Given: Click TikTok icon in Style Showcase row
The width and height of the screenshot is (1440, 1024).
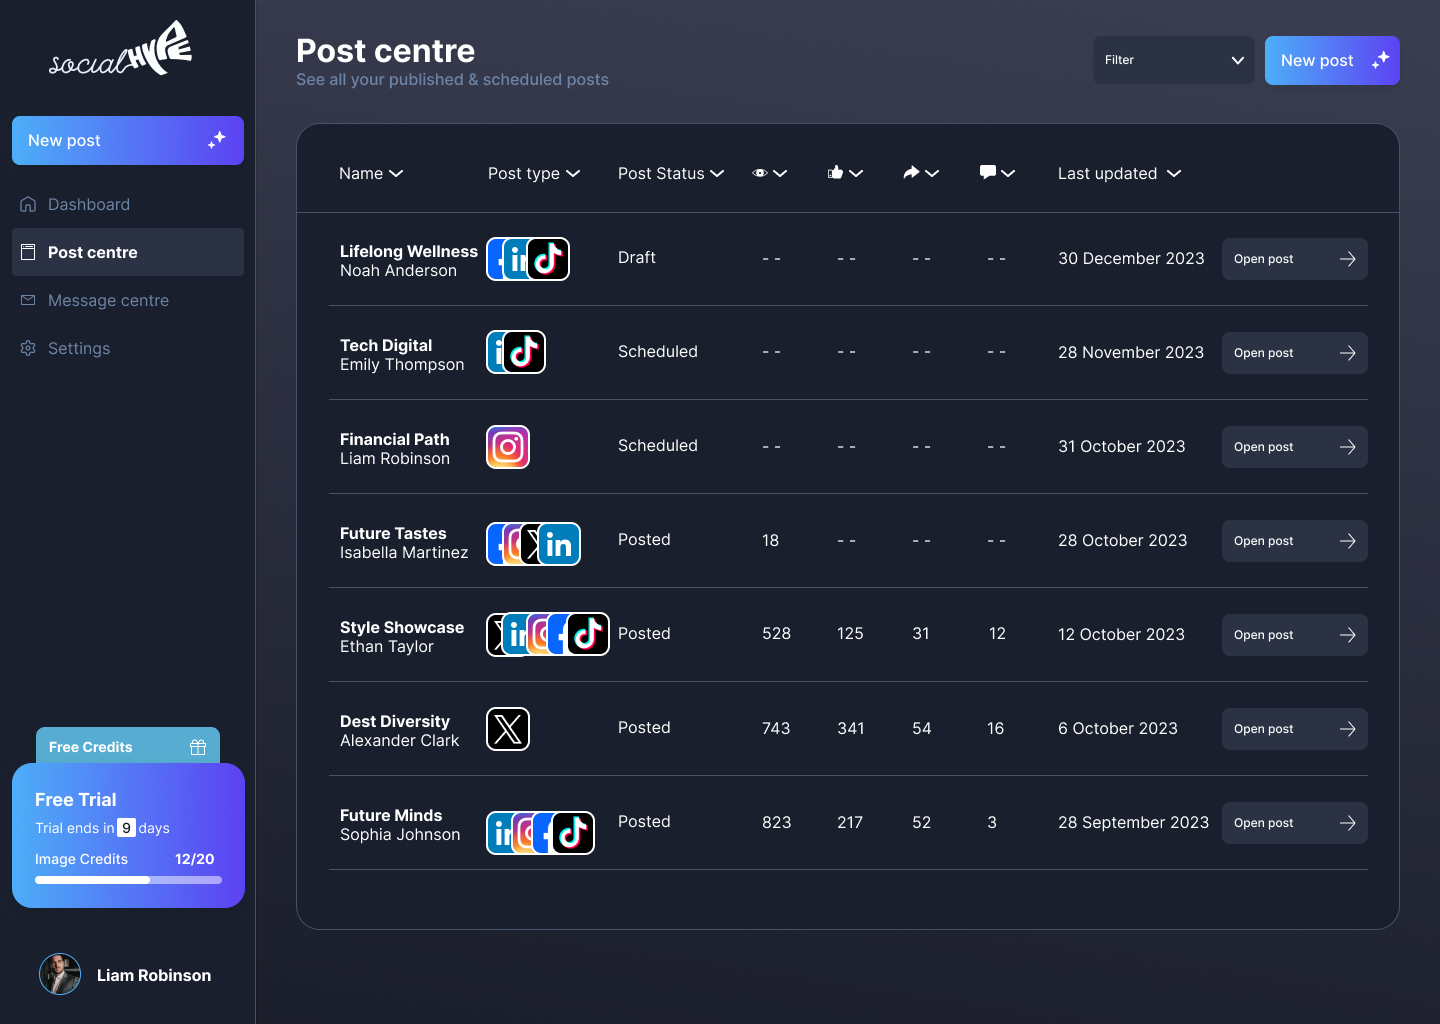Looking at the screenshot, I should pyautogui.click(x=589, y=634).
